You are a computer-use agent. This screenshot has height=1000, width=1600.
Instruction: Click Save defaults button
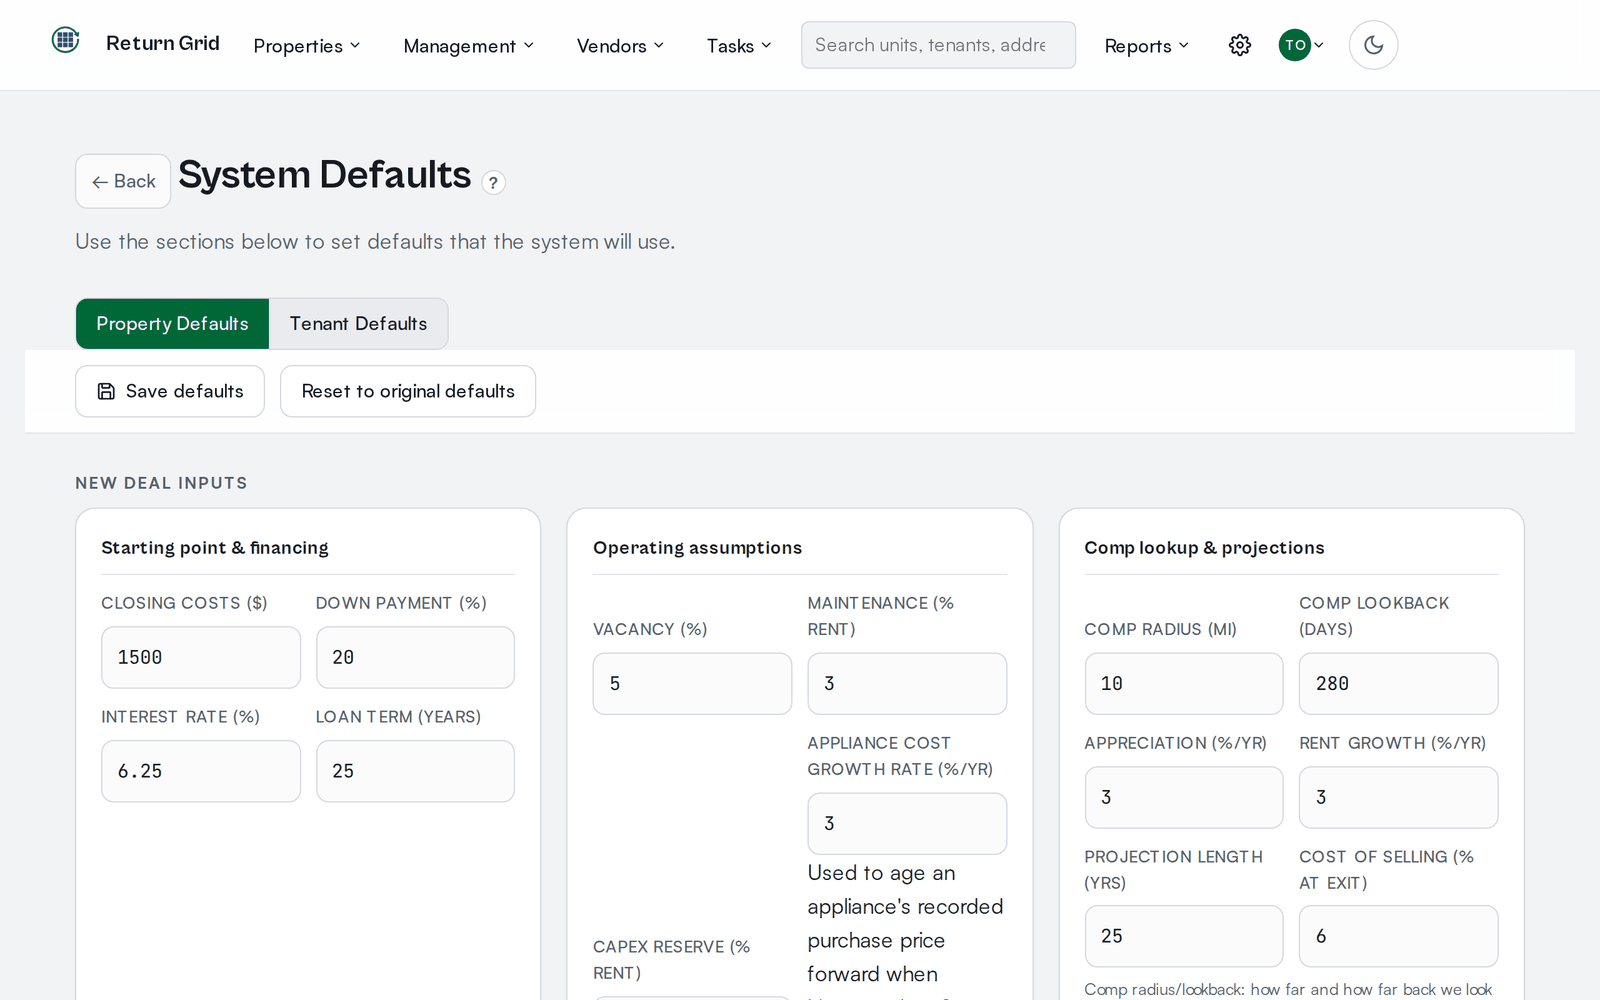[x=170, y=391]
